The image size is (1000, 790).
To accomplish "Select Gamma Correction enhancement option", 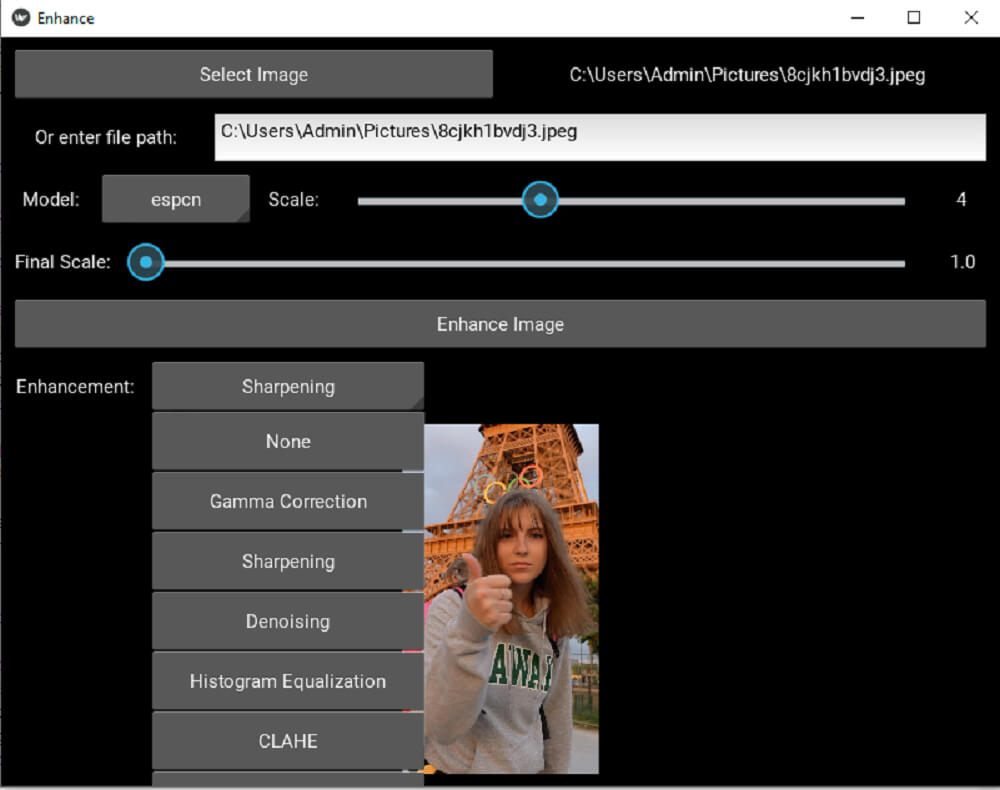I will coord(288,501).
